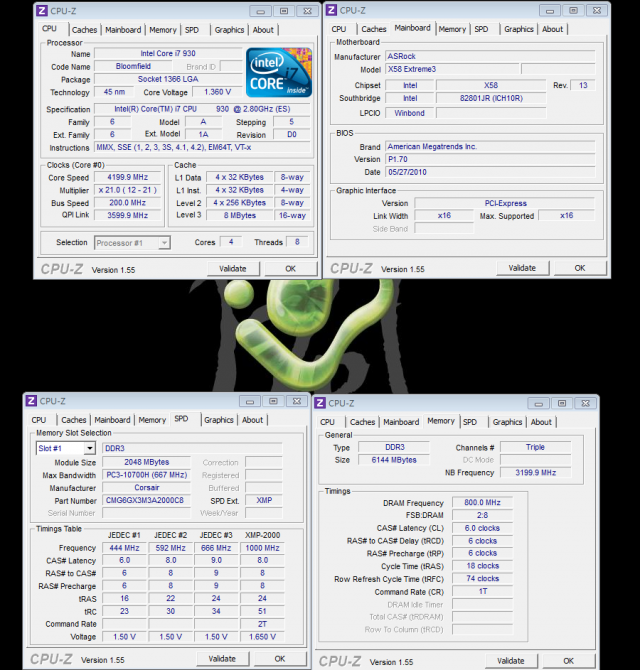Screen dimensions: 640x671
Task: Open About tab in the CPU window
Action: (x=263, y=30)
